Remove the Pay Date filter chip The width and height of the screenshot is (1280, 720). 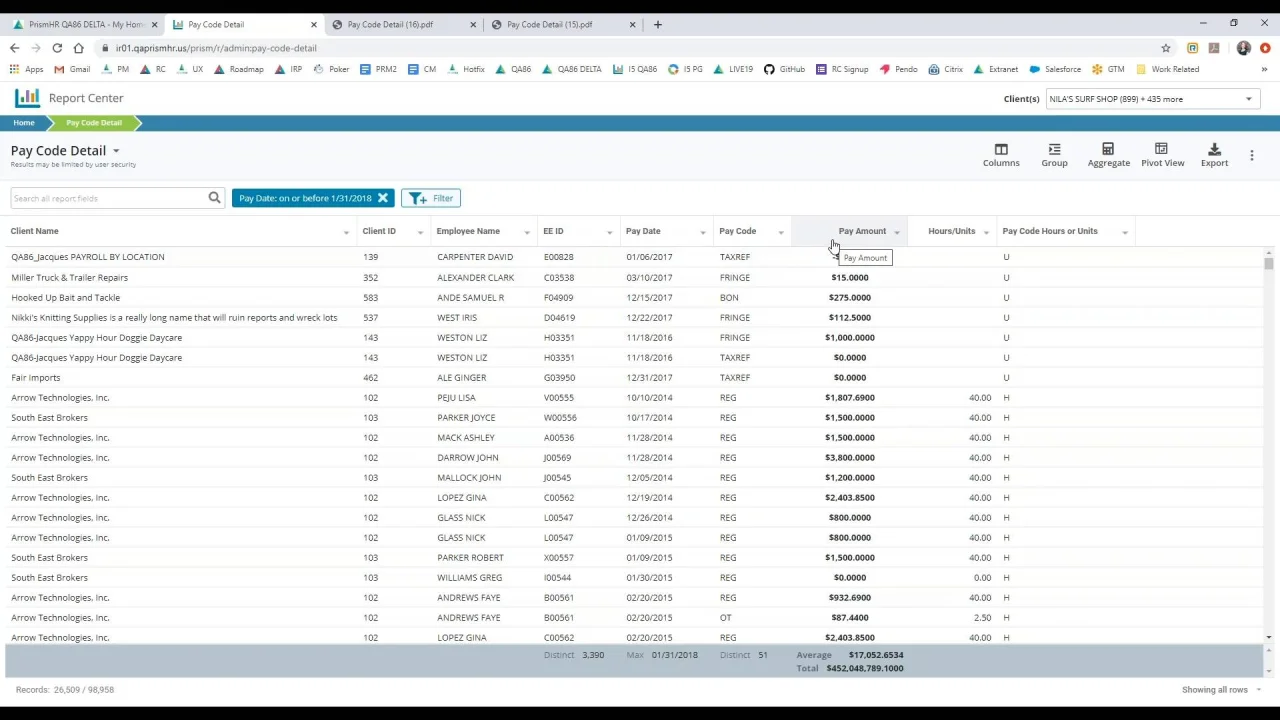tap(383, 198)
